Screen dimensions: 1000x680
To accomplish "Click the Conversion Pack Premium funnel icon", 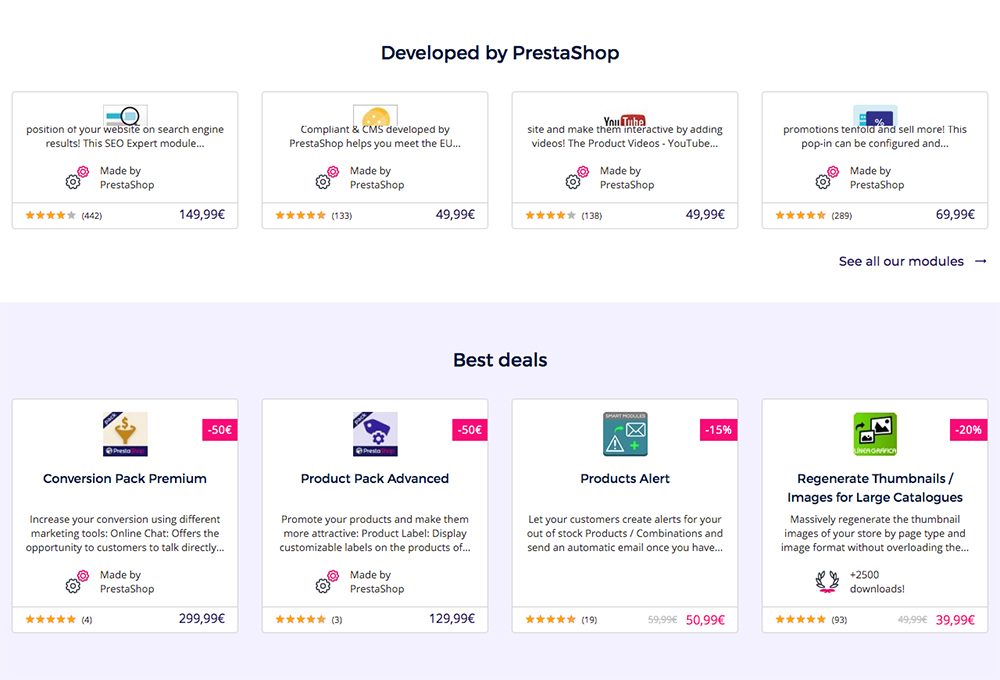I will [125, 434].
